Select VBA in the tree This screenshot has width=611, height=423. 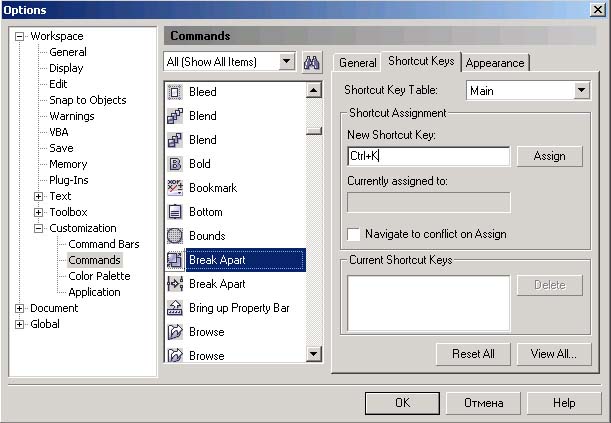tap(59, 132)
